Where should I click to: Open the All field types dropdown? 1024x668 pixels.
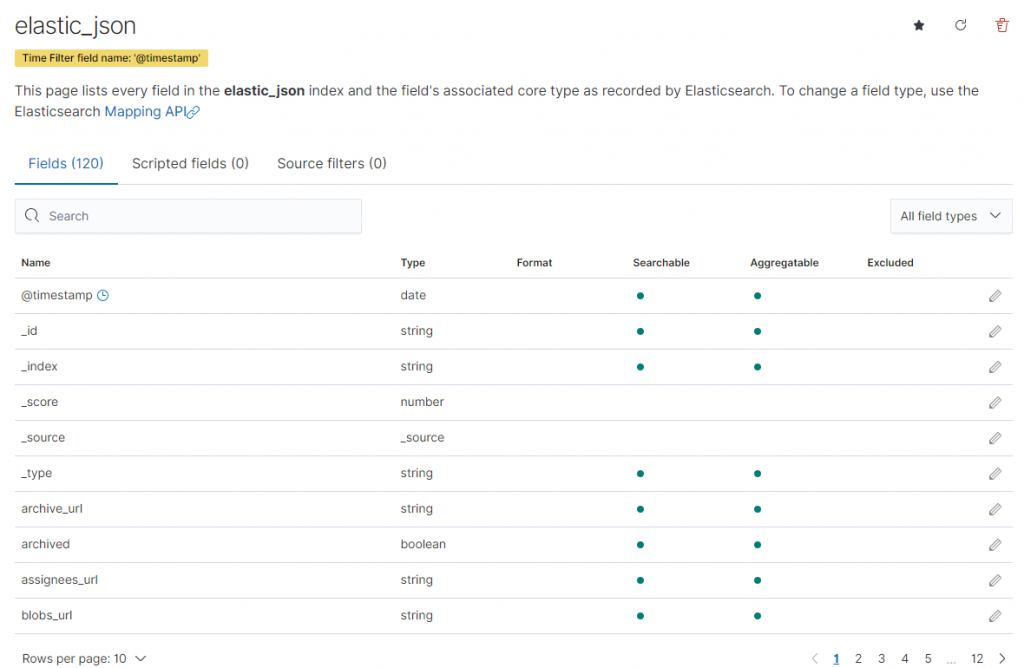(x=951, y=216)
